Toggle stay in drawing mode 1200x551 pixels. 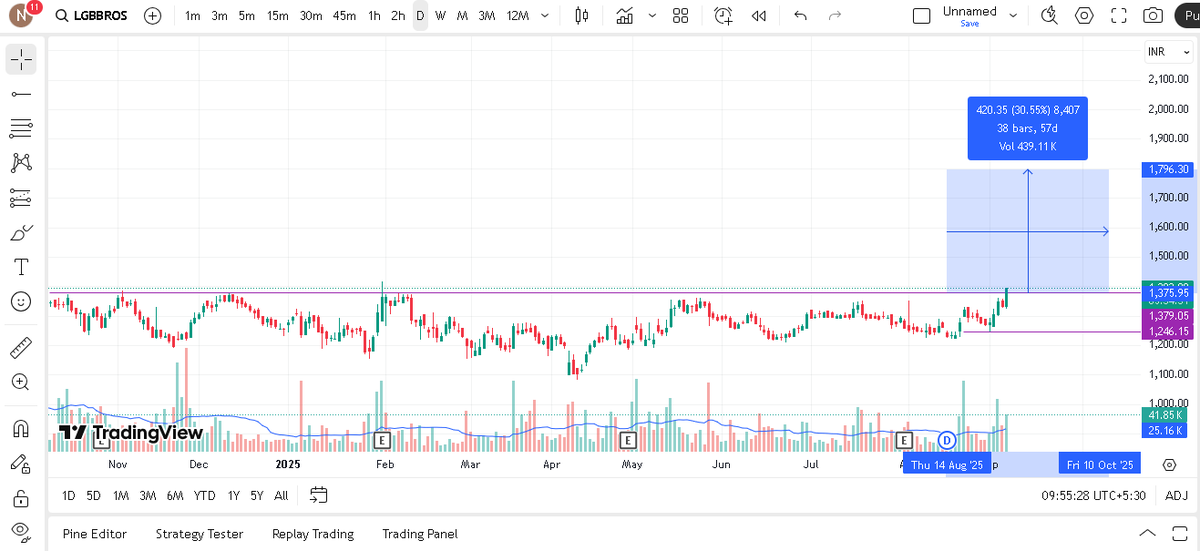(21, 463)
